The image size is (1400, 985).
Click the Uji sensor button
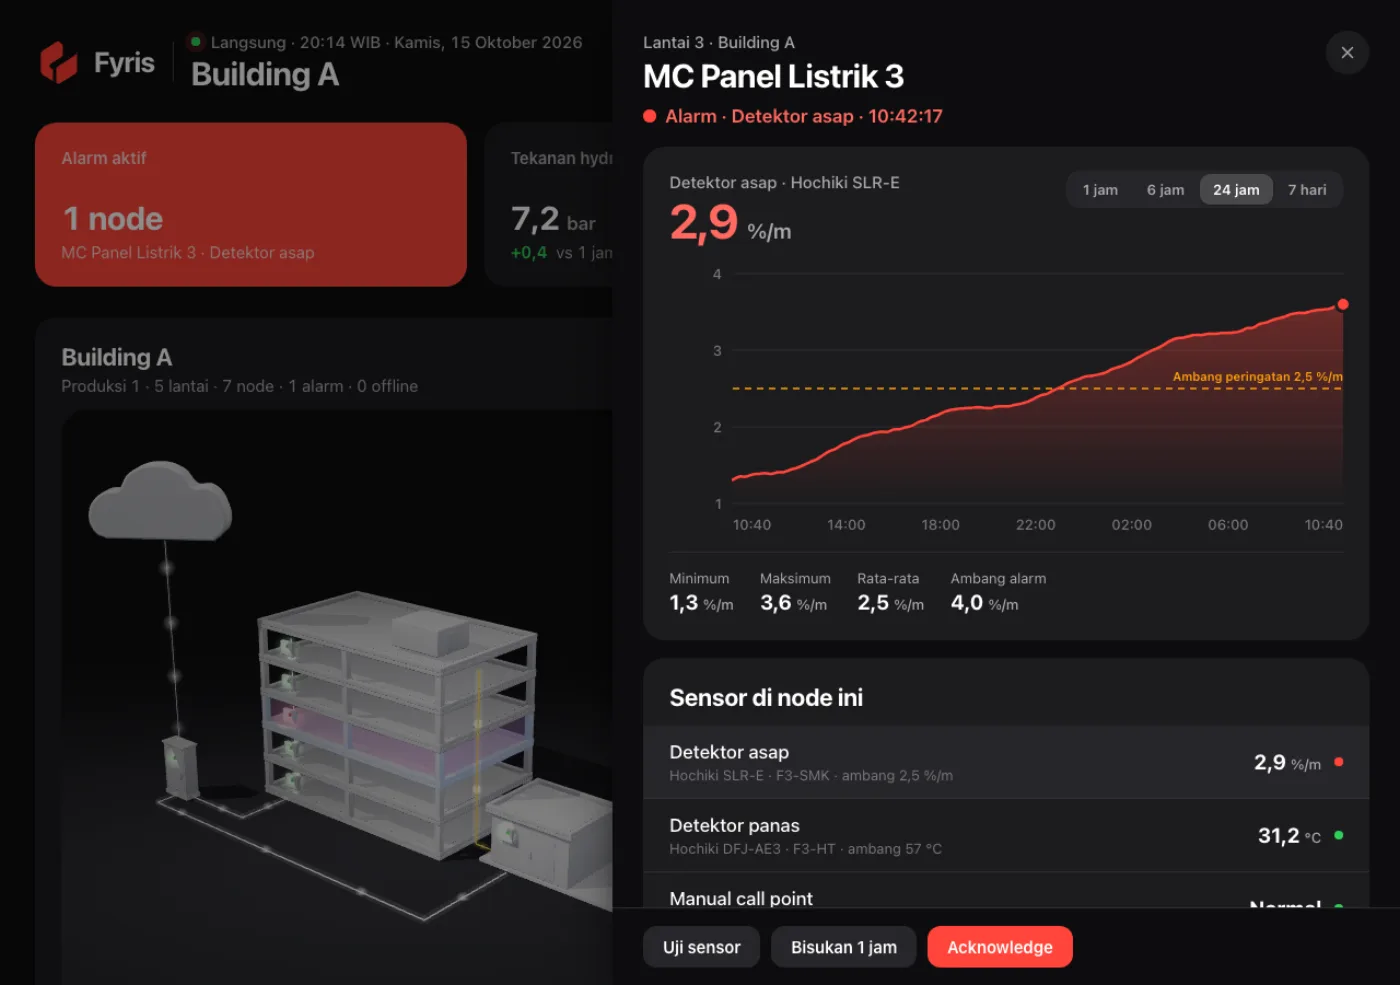[x=701, y=947]
